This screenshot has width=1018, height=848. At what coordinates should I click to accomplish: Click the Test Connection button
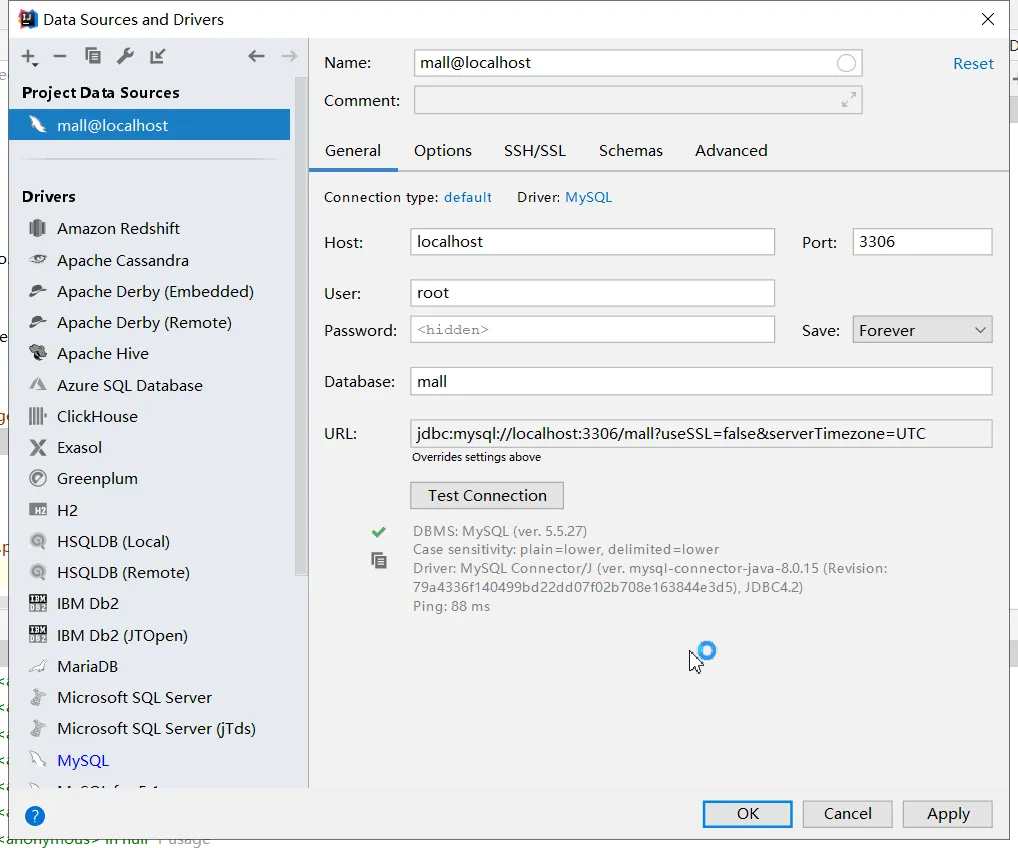[487, 495]
